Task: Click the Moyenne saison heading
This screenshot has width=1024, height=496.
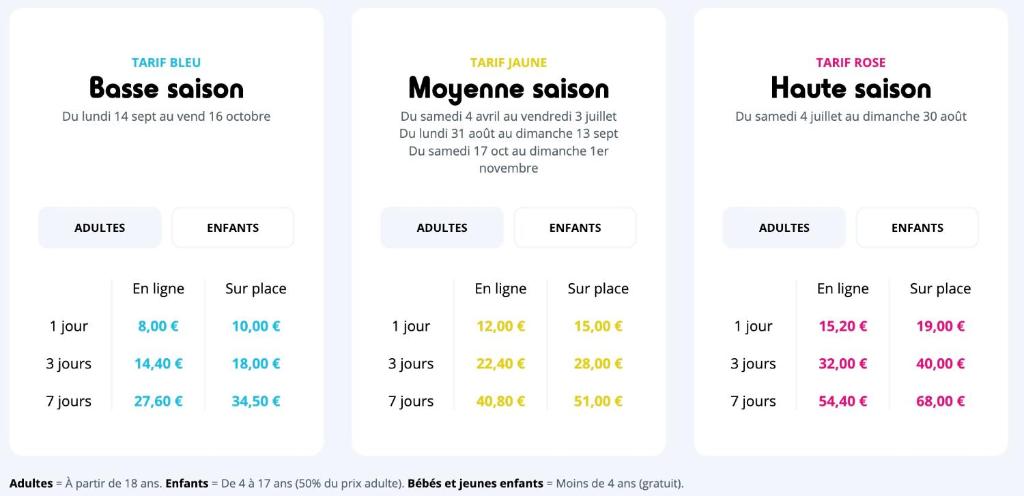Action: click(x=509, y=88)
